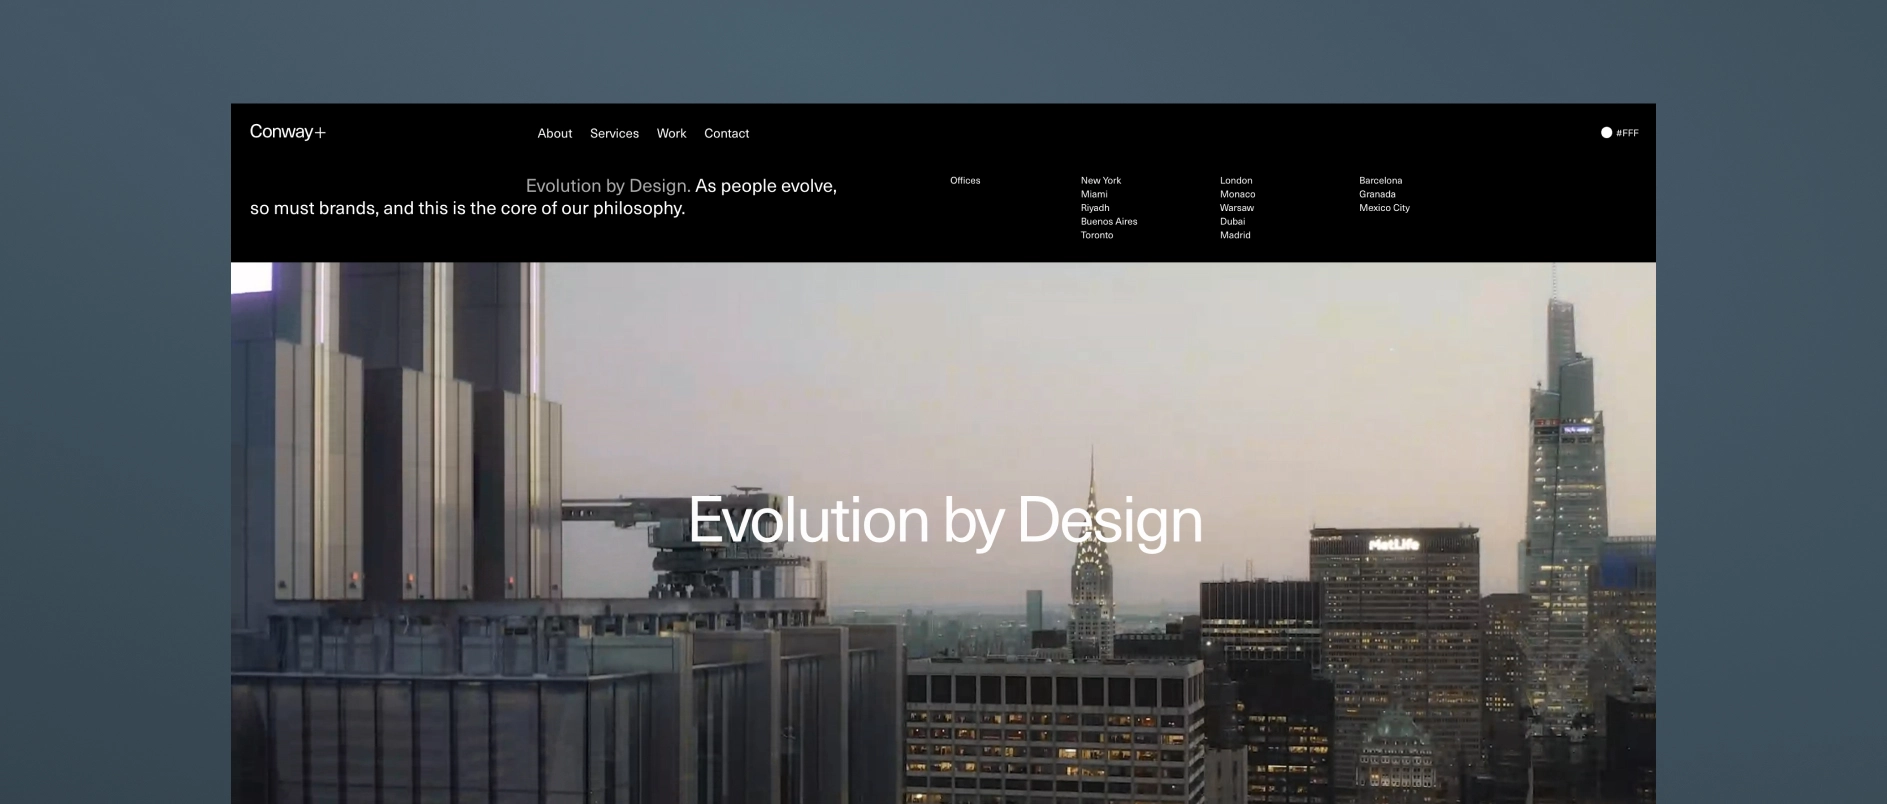Open the About menu item
Image resolution: width=1887 pixels, height=804 pixels.
click(x=555, y=133)
